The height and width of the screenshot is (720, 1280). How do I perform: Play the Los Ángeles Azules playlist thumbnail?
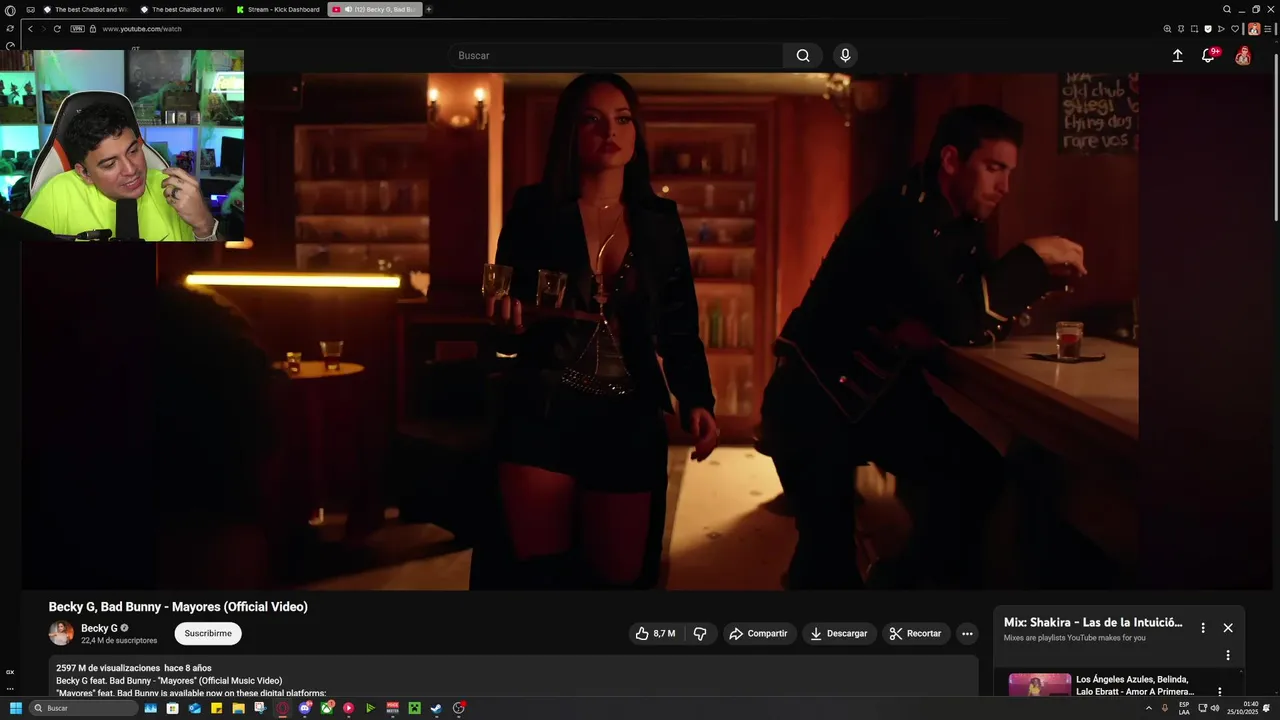1039,685
